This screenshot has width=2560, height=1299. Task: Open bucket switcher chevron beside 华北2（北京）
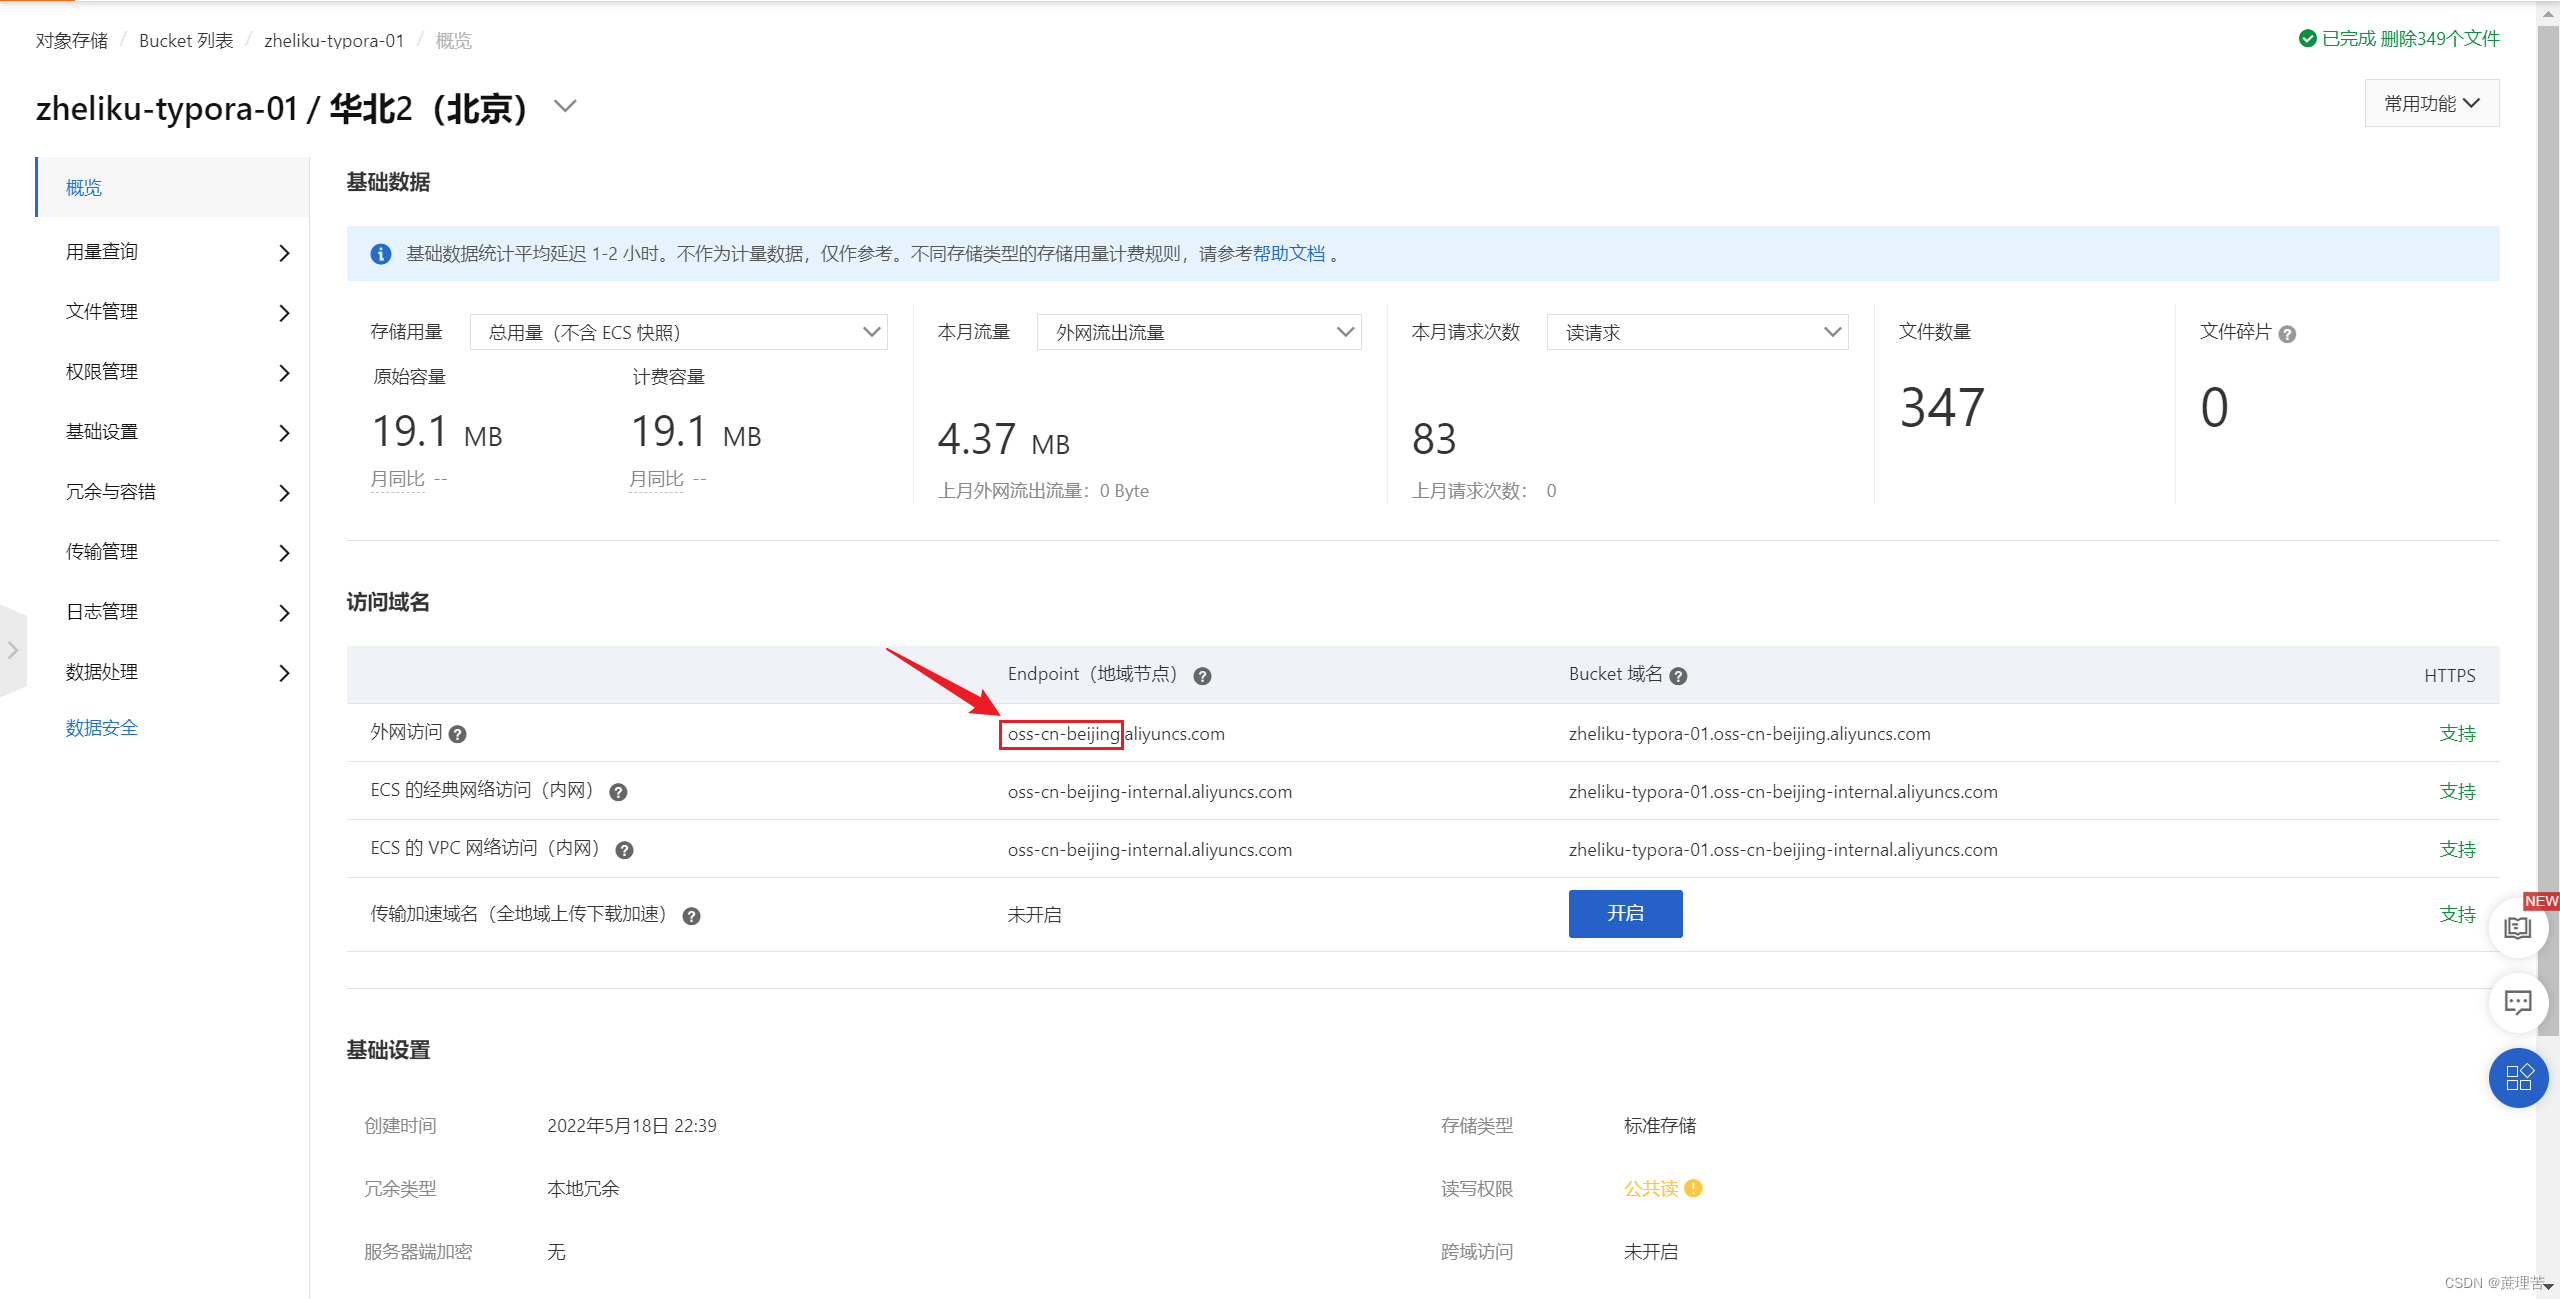(565, 106)
